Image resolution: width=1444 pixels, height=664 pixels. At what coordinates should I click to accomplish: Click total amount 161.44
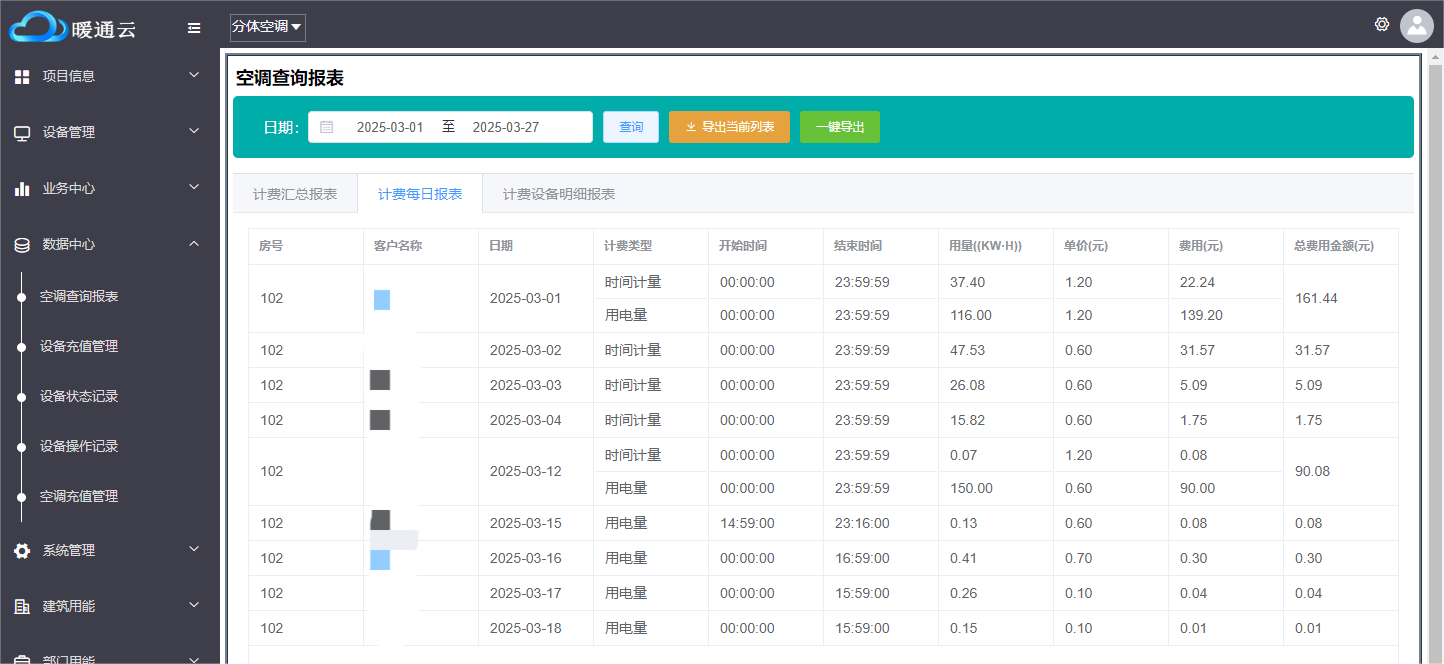point(1316,298)
